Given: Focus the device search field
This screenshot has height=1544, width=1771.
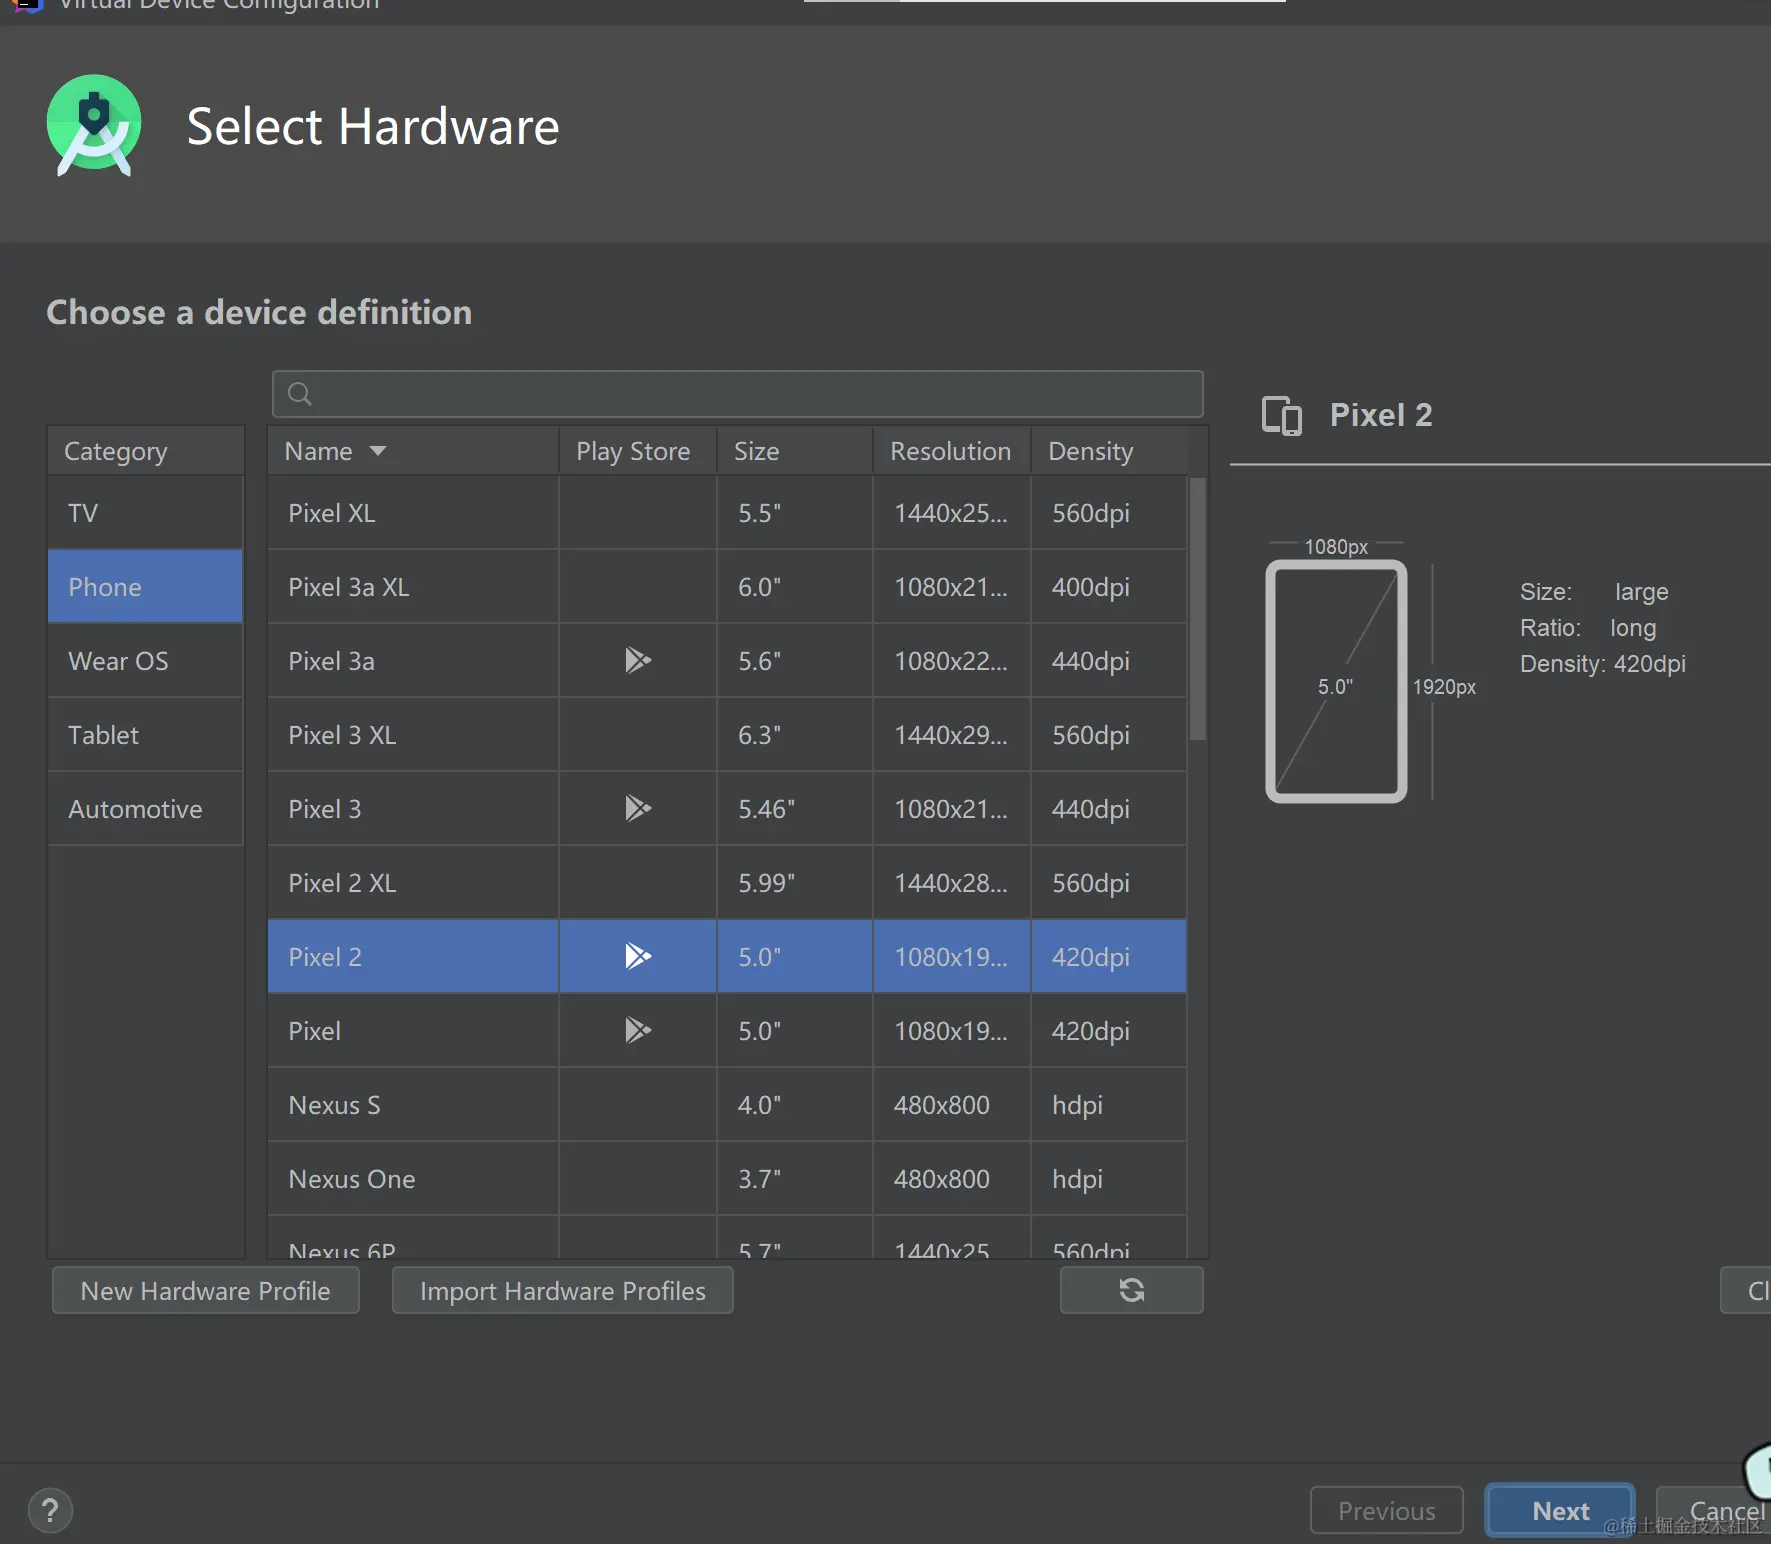Looking at the screenshot, I should coord(738,394).
